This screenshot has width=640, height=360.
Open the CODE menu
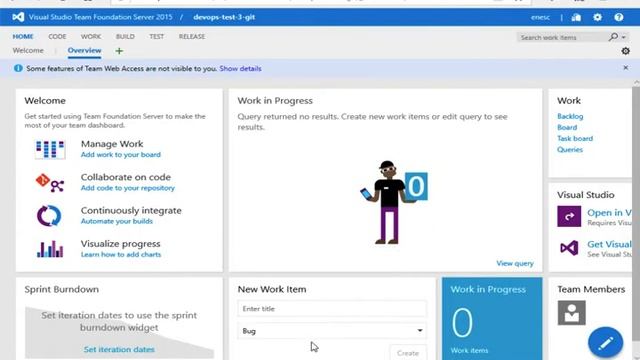57,36
